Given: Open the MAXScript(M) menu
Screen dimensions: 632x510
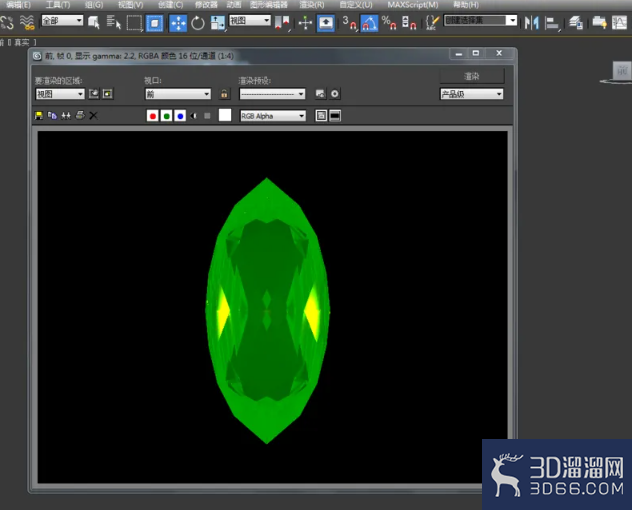Looking at the screenshot, I should [413, 5].
